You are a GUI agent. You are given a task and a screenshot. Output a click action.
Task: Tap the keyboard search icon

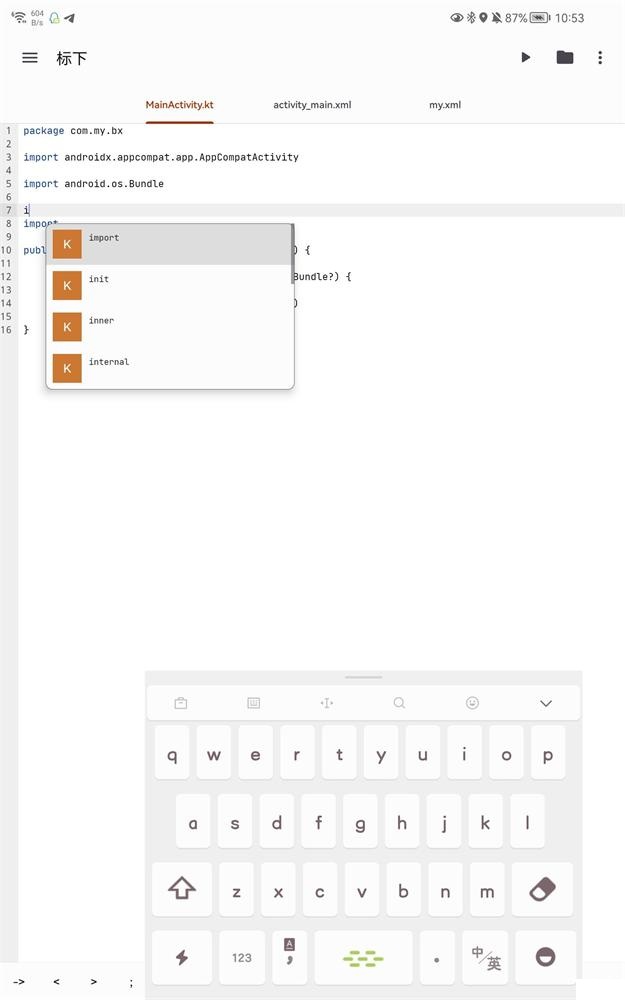399,703
